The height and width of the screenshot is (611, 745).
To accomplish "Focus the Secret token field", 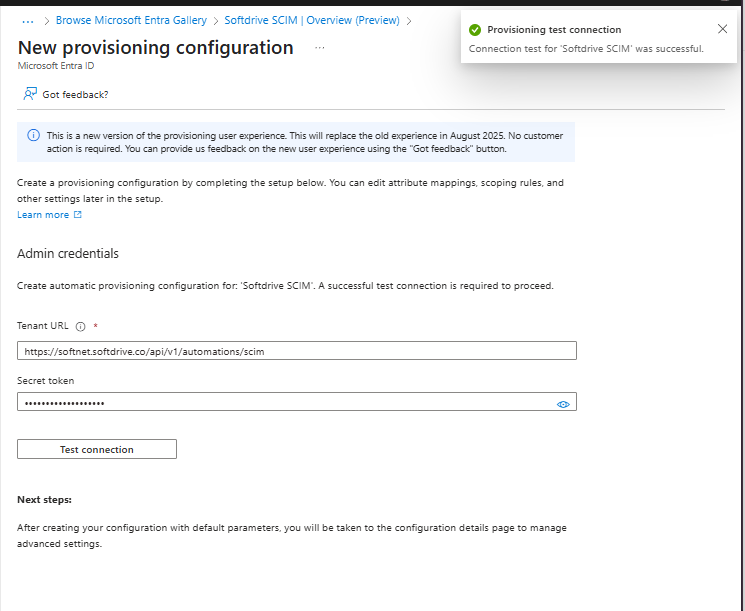I will [x=297, y=402].
